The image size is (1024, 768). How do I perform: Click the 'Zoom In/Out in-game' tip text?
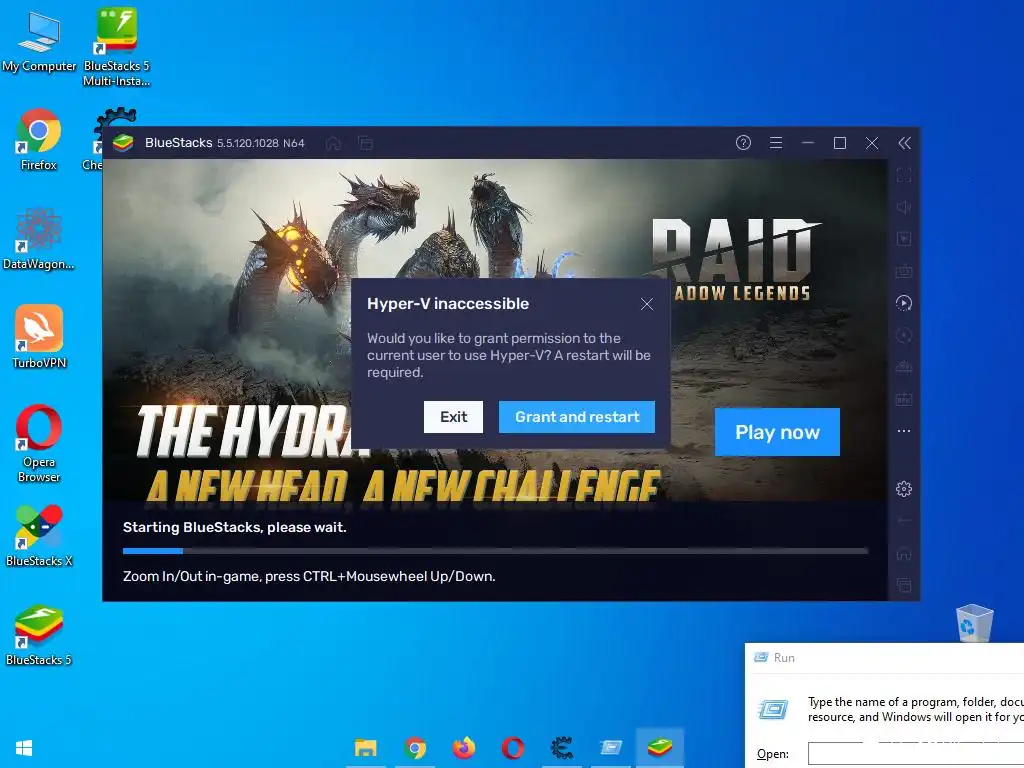[309, 577]
